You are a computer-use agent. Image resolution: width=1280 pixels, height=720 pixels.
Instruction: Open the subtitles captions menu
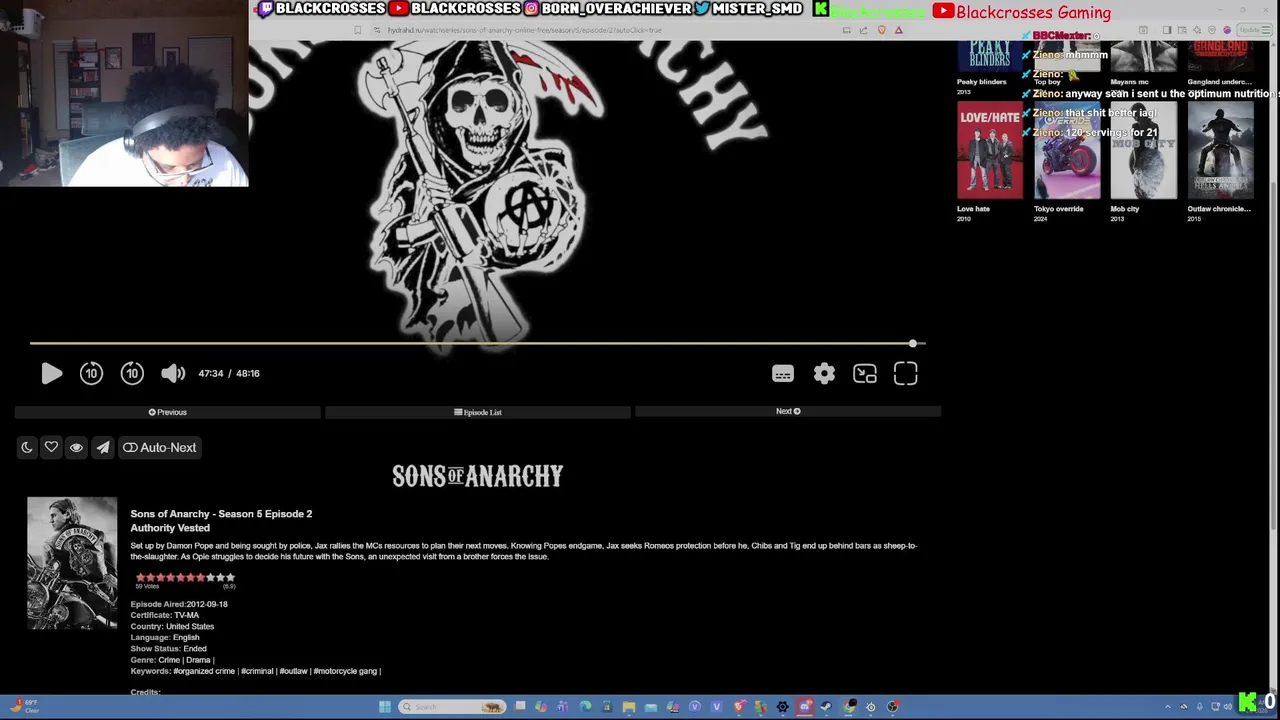pos(783,374)
